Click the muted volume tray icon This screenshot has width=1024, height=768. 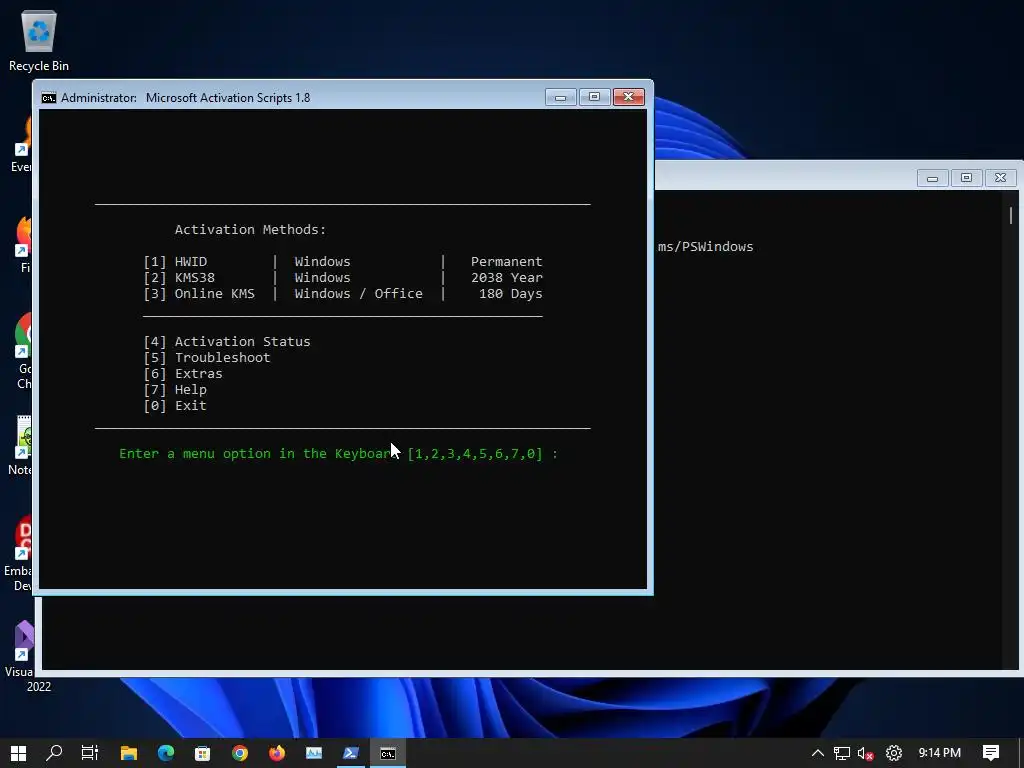click(x=866, y=753)
